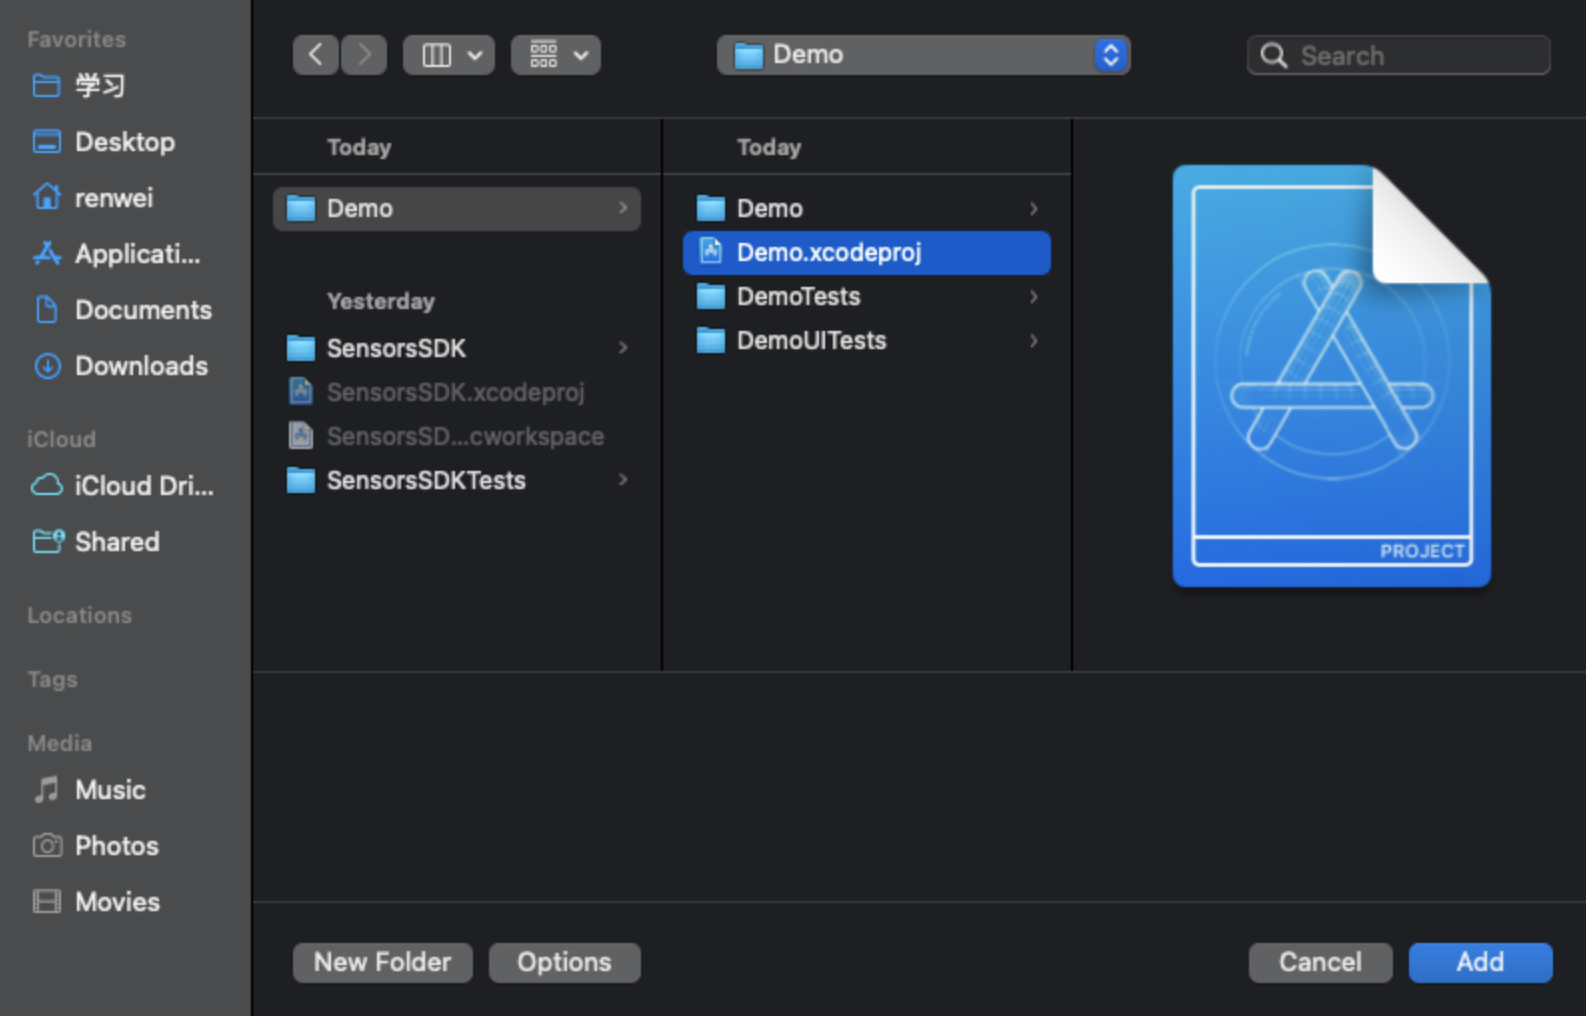Click the Tags sidebar header
1586x1016 pixels.
pyautogui.click(x=52, y=680)
